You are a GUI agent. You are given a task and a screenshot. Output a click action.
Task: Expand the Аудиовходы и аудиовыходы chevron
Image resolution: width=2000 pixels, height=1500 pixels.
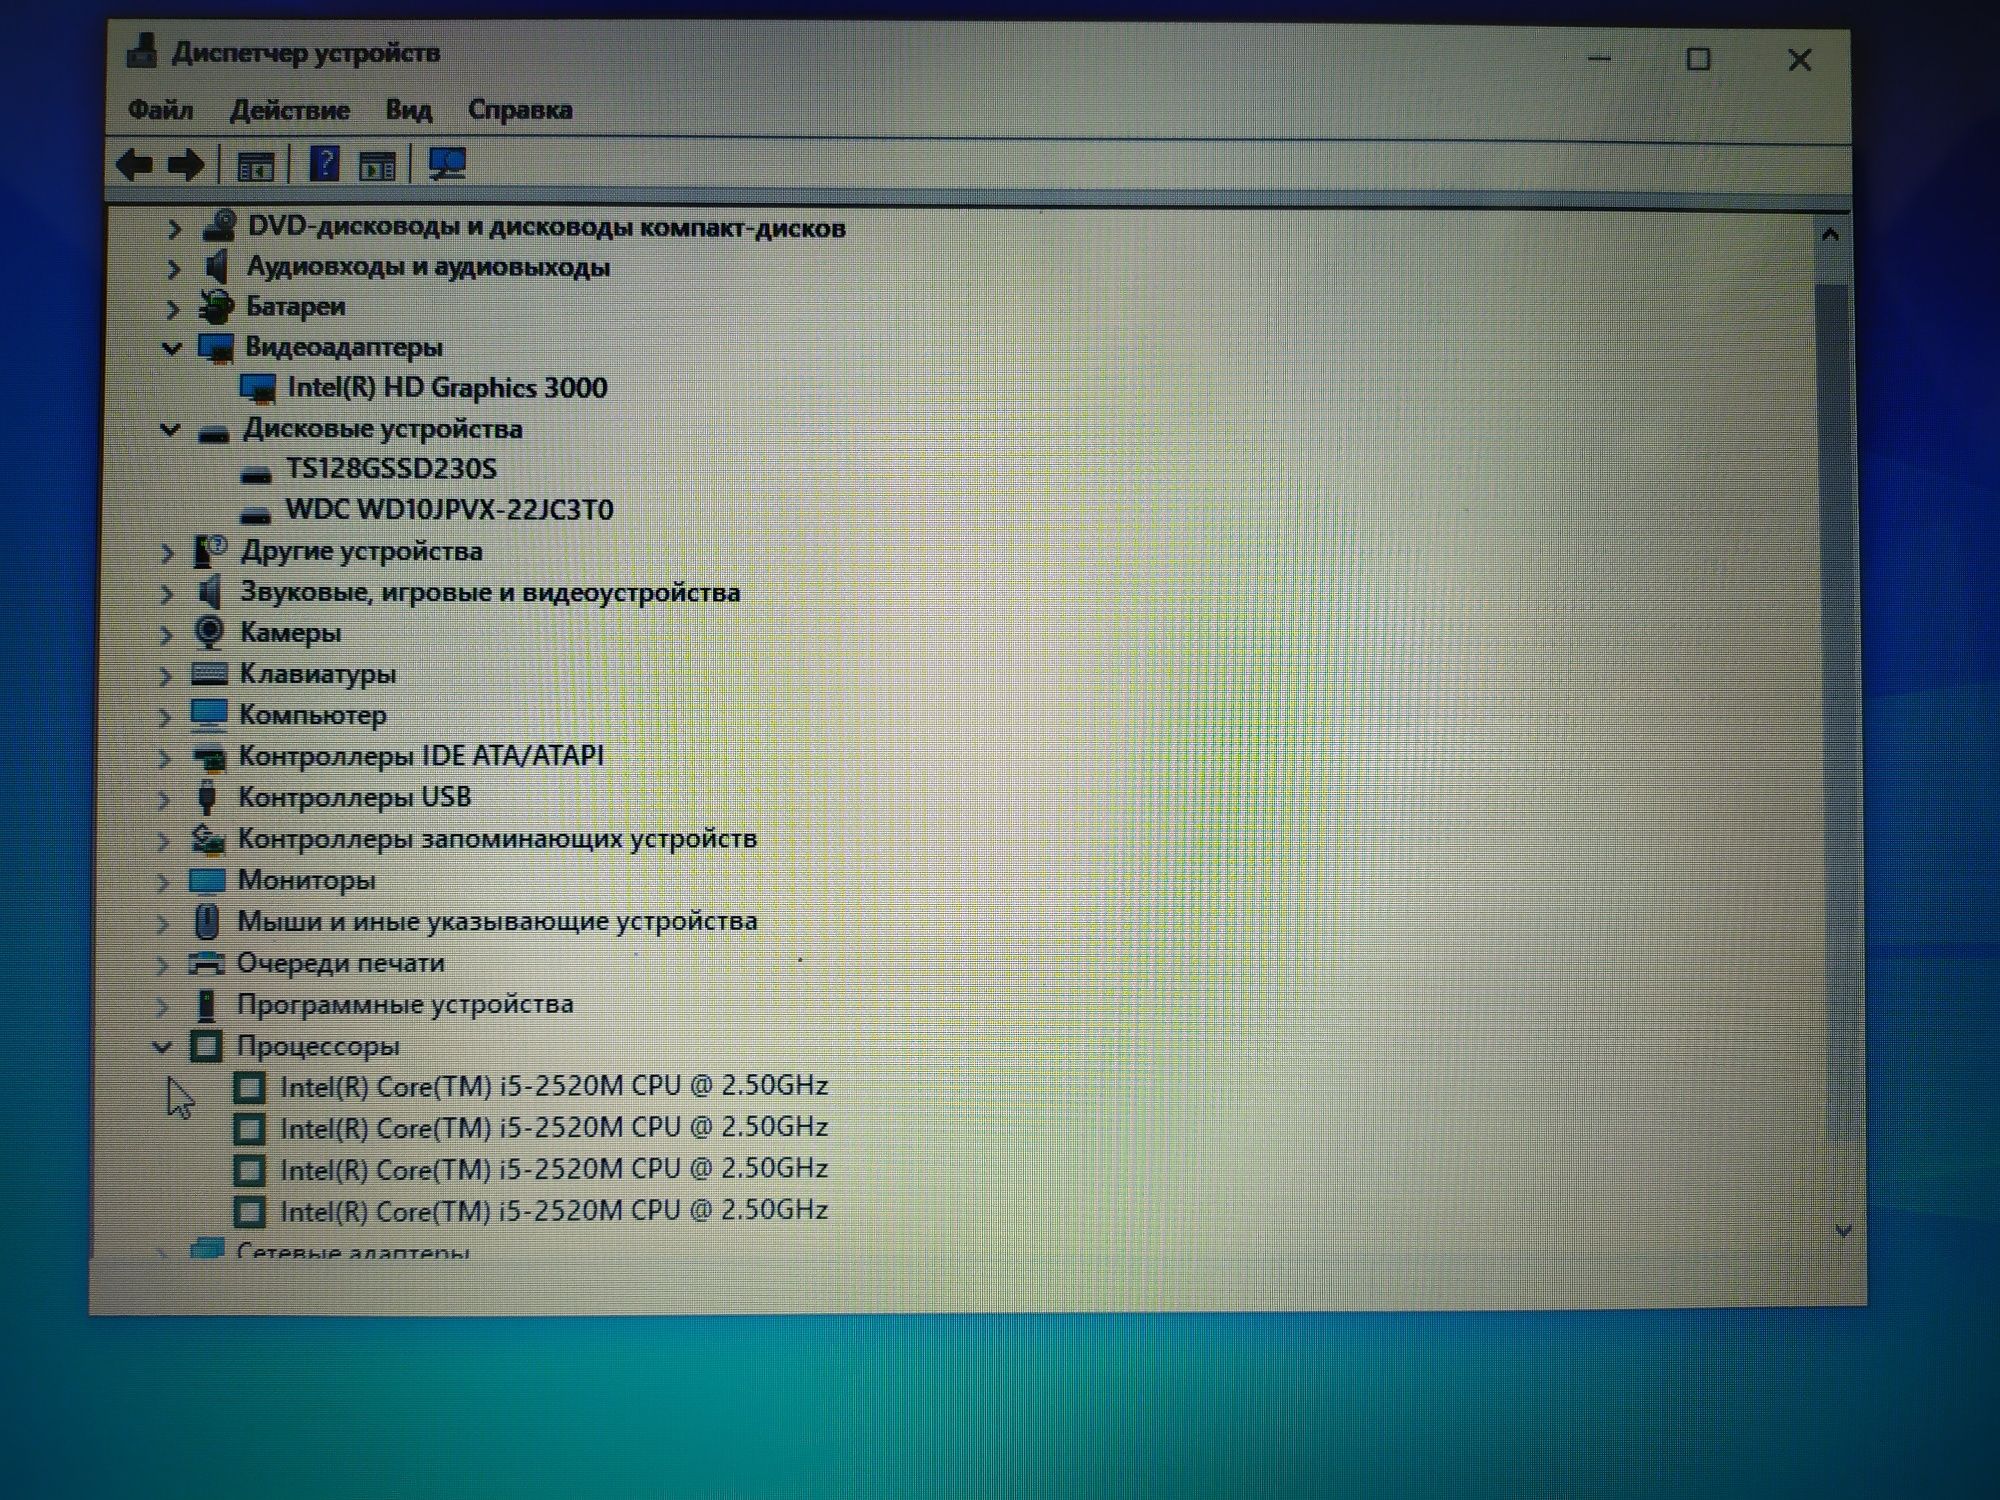(173, 269)
